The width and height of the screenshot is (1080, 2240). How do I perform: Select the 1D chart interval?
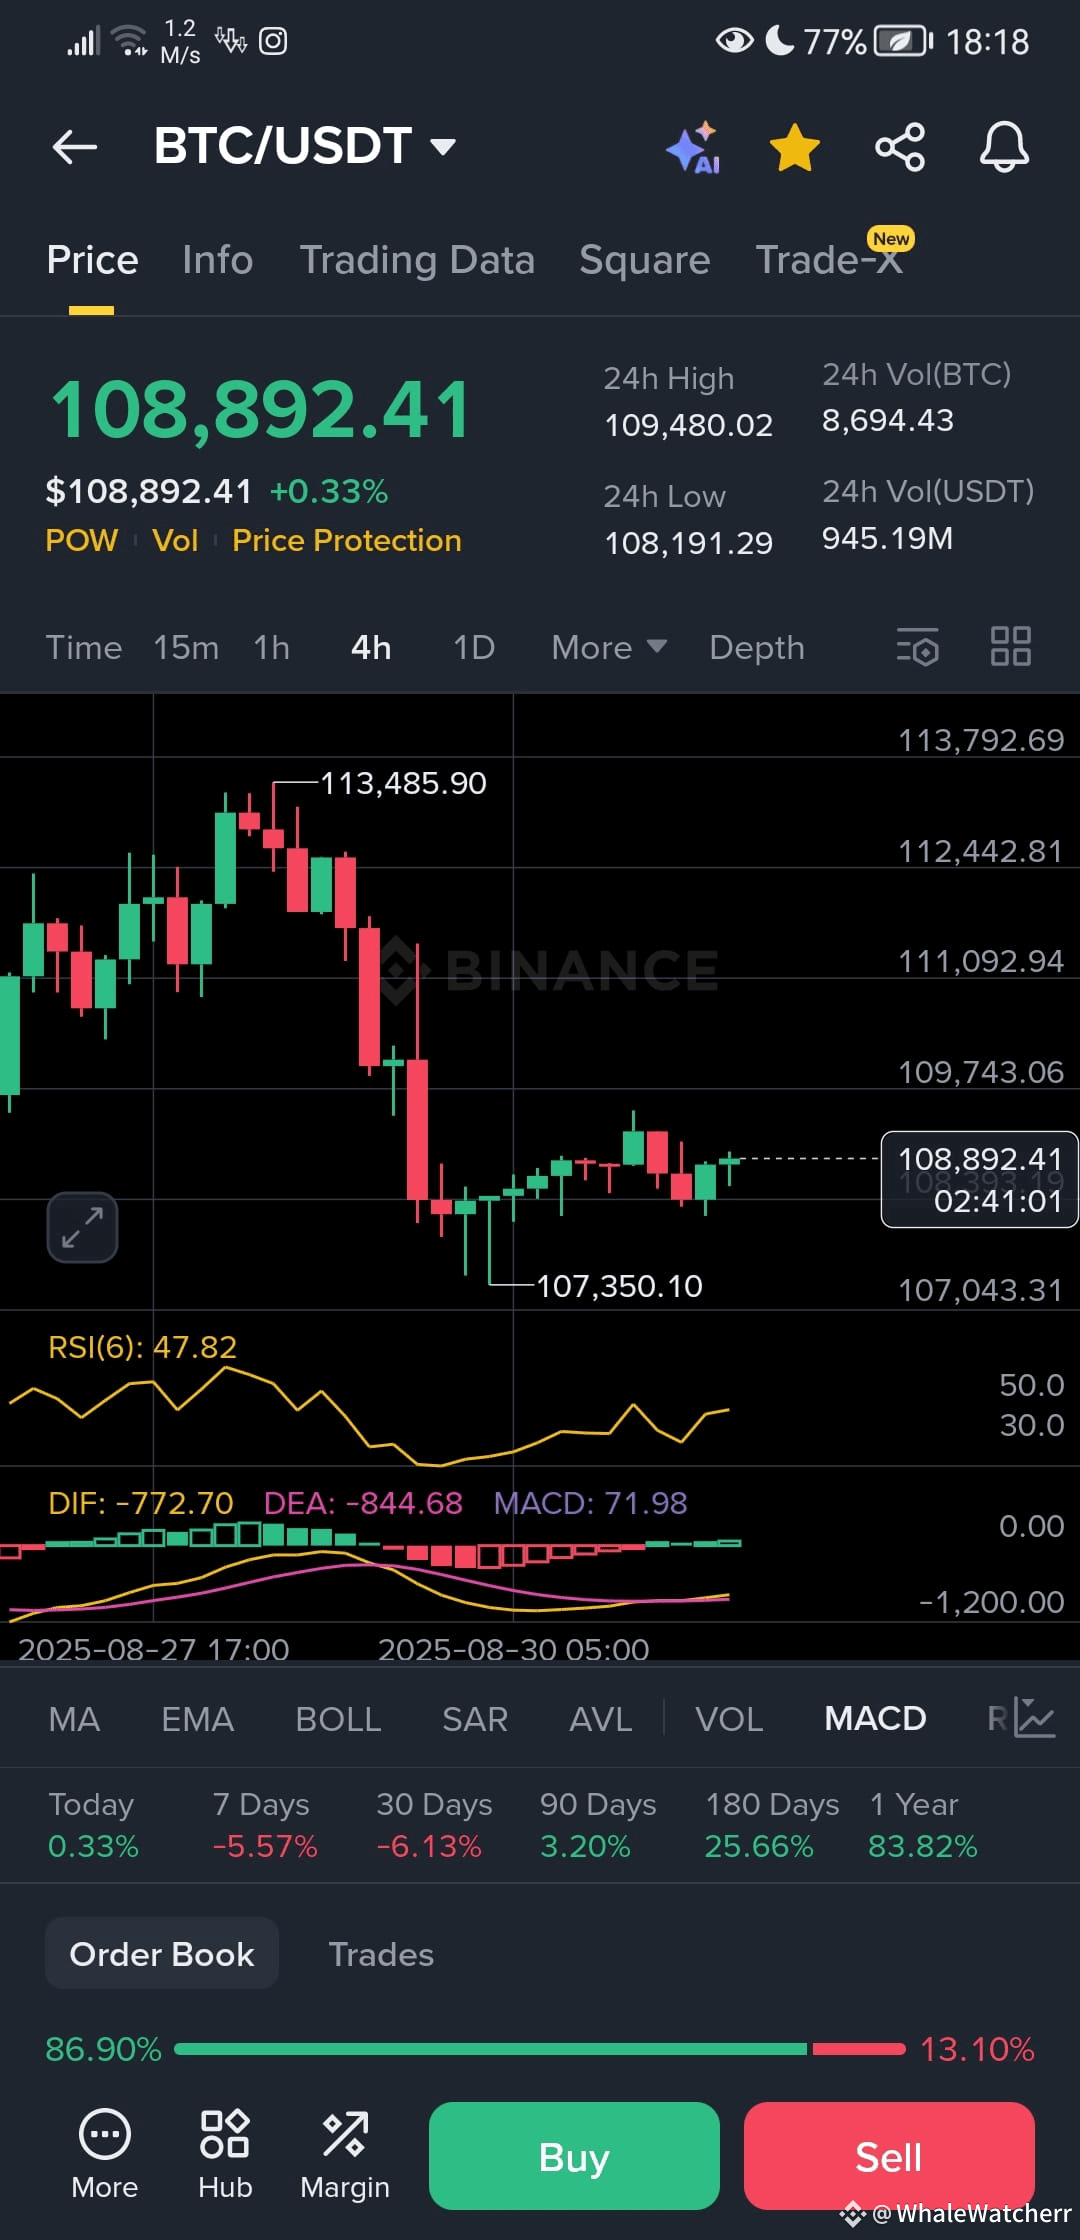(x=474, y=648)
